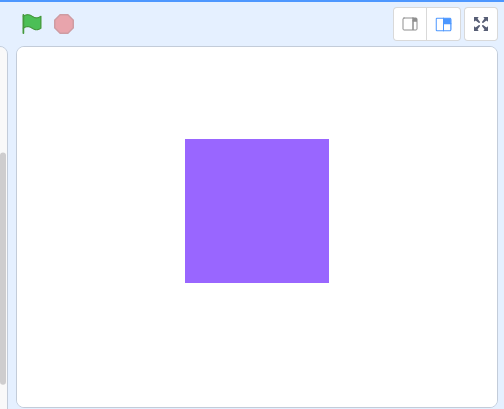This screenshot has height=409, width=504.
Task: Stop all scripts with the red octagon
Action: tap(64, 24)
